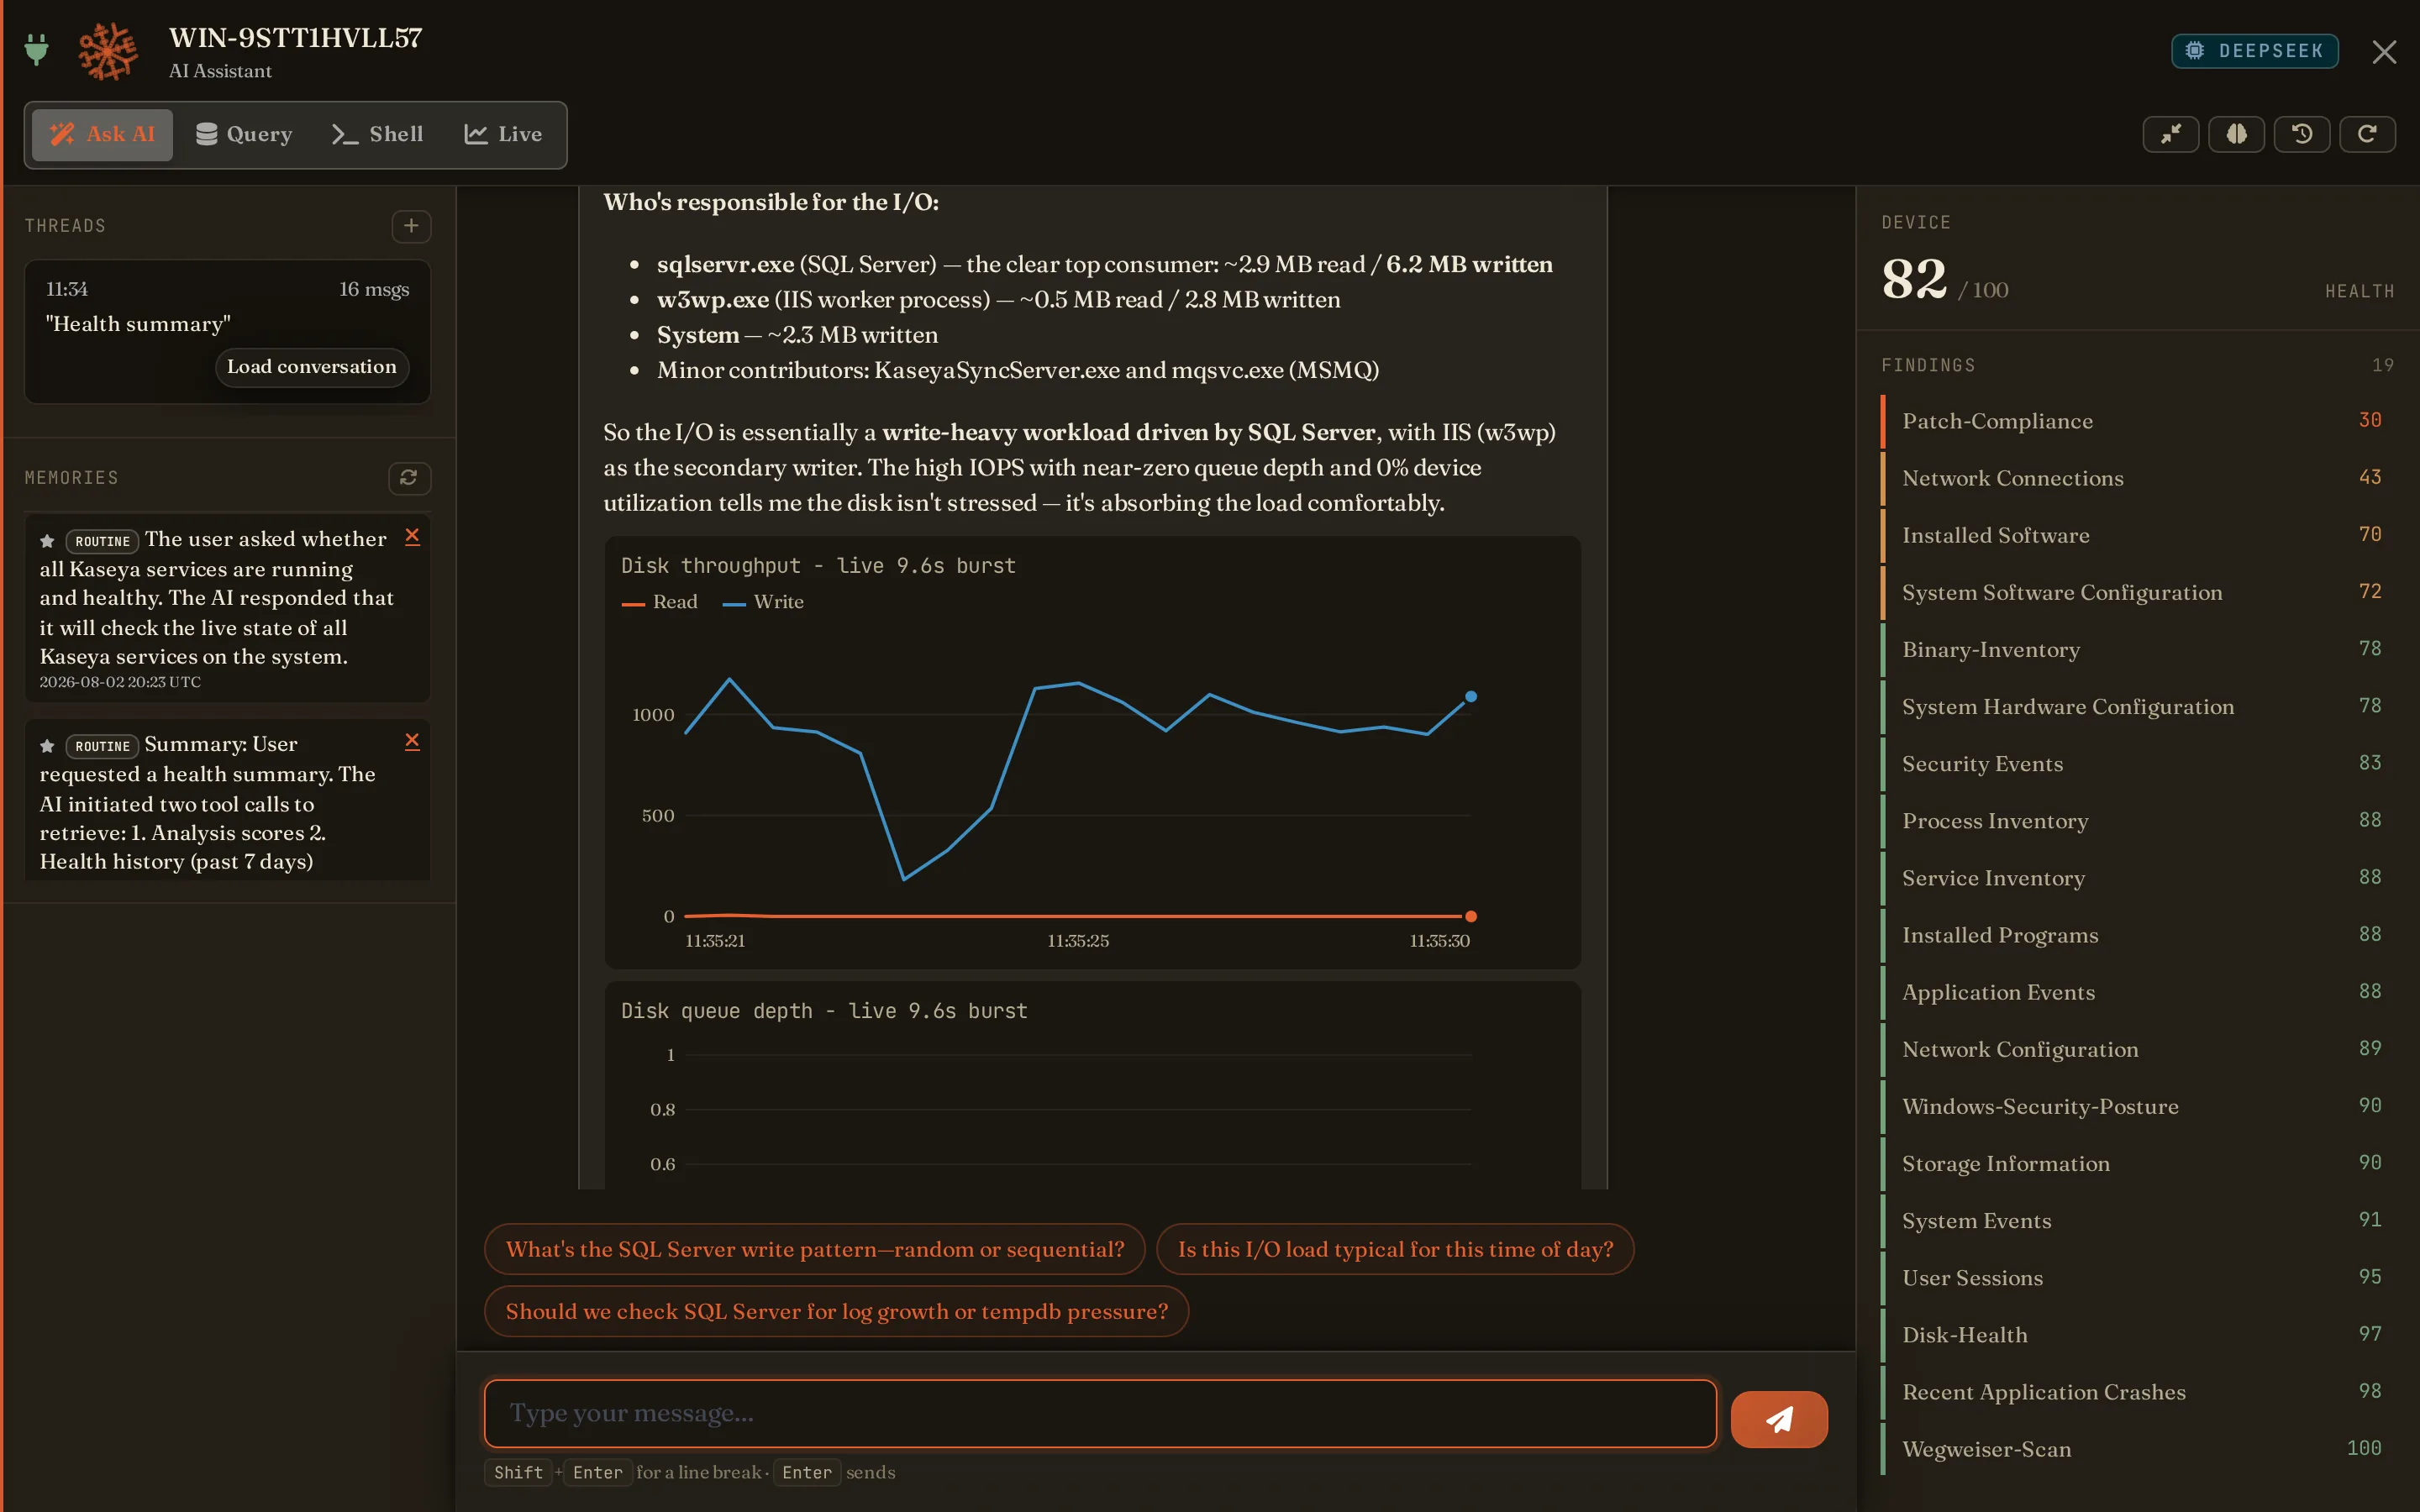Switch to the Query tab
The width and height of the screenshot is (2420, 1512).
pyautogui.click(x=244, y=134)
